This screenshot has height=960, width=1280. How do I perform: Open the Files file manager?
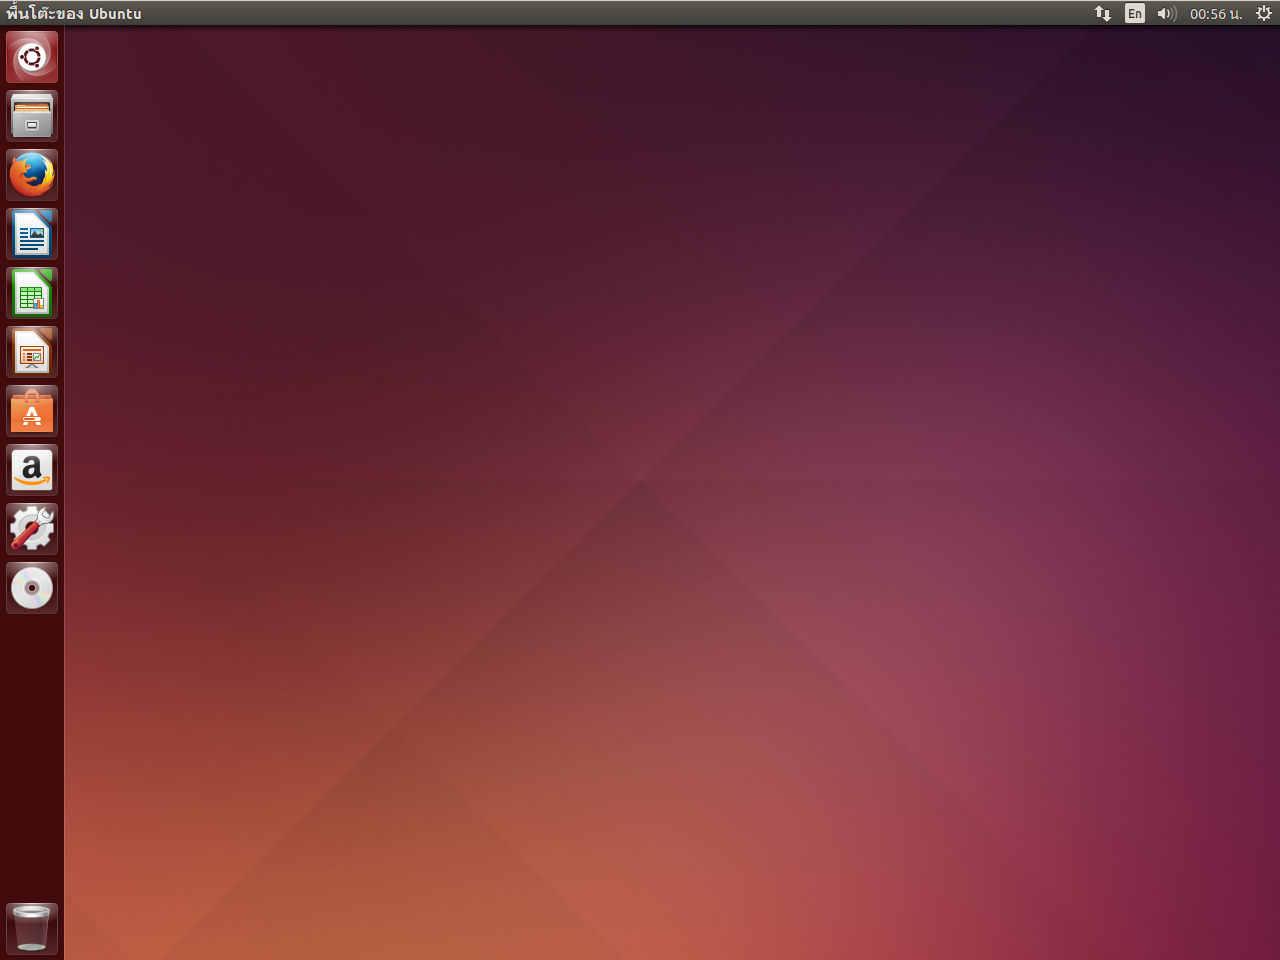[32, 116]
